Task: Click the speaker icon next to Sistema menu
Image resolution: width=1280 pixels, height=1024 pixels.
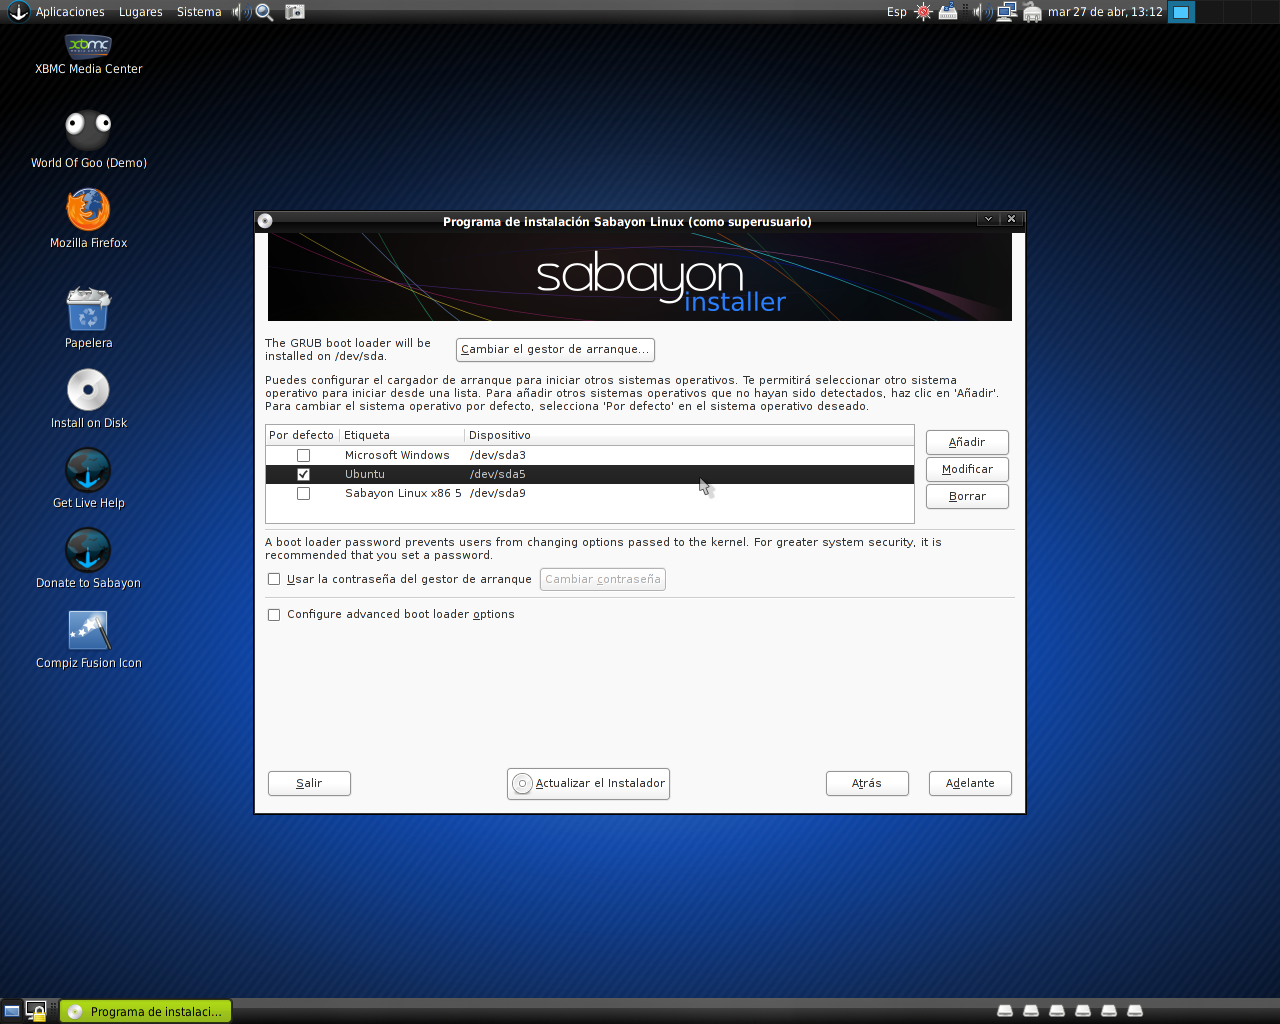Action: pos(241,12)
